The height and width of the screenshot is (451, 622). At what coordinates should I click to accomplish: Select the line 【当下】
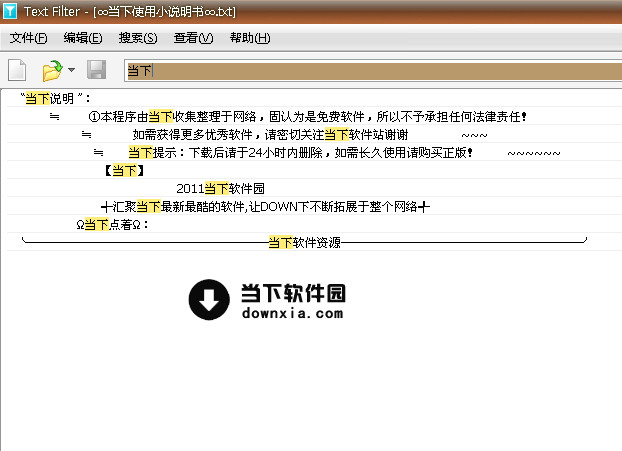click(x=315, y=171)
